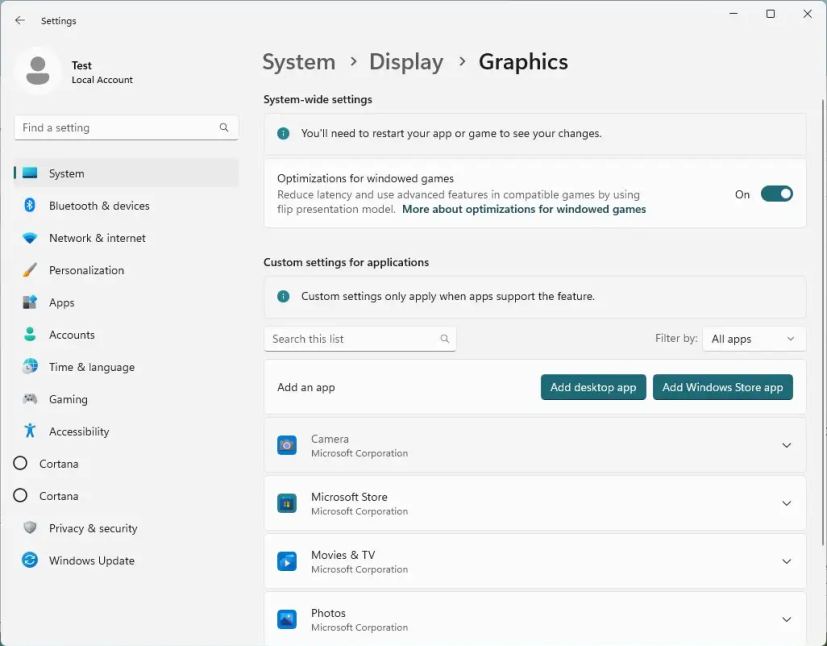The image size is (827, 646).
Task: Click the Windows Update sync icon
Action: tap(30, 560)
